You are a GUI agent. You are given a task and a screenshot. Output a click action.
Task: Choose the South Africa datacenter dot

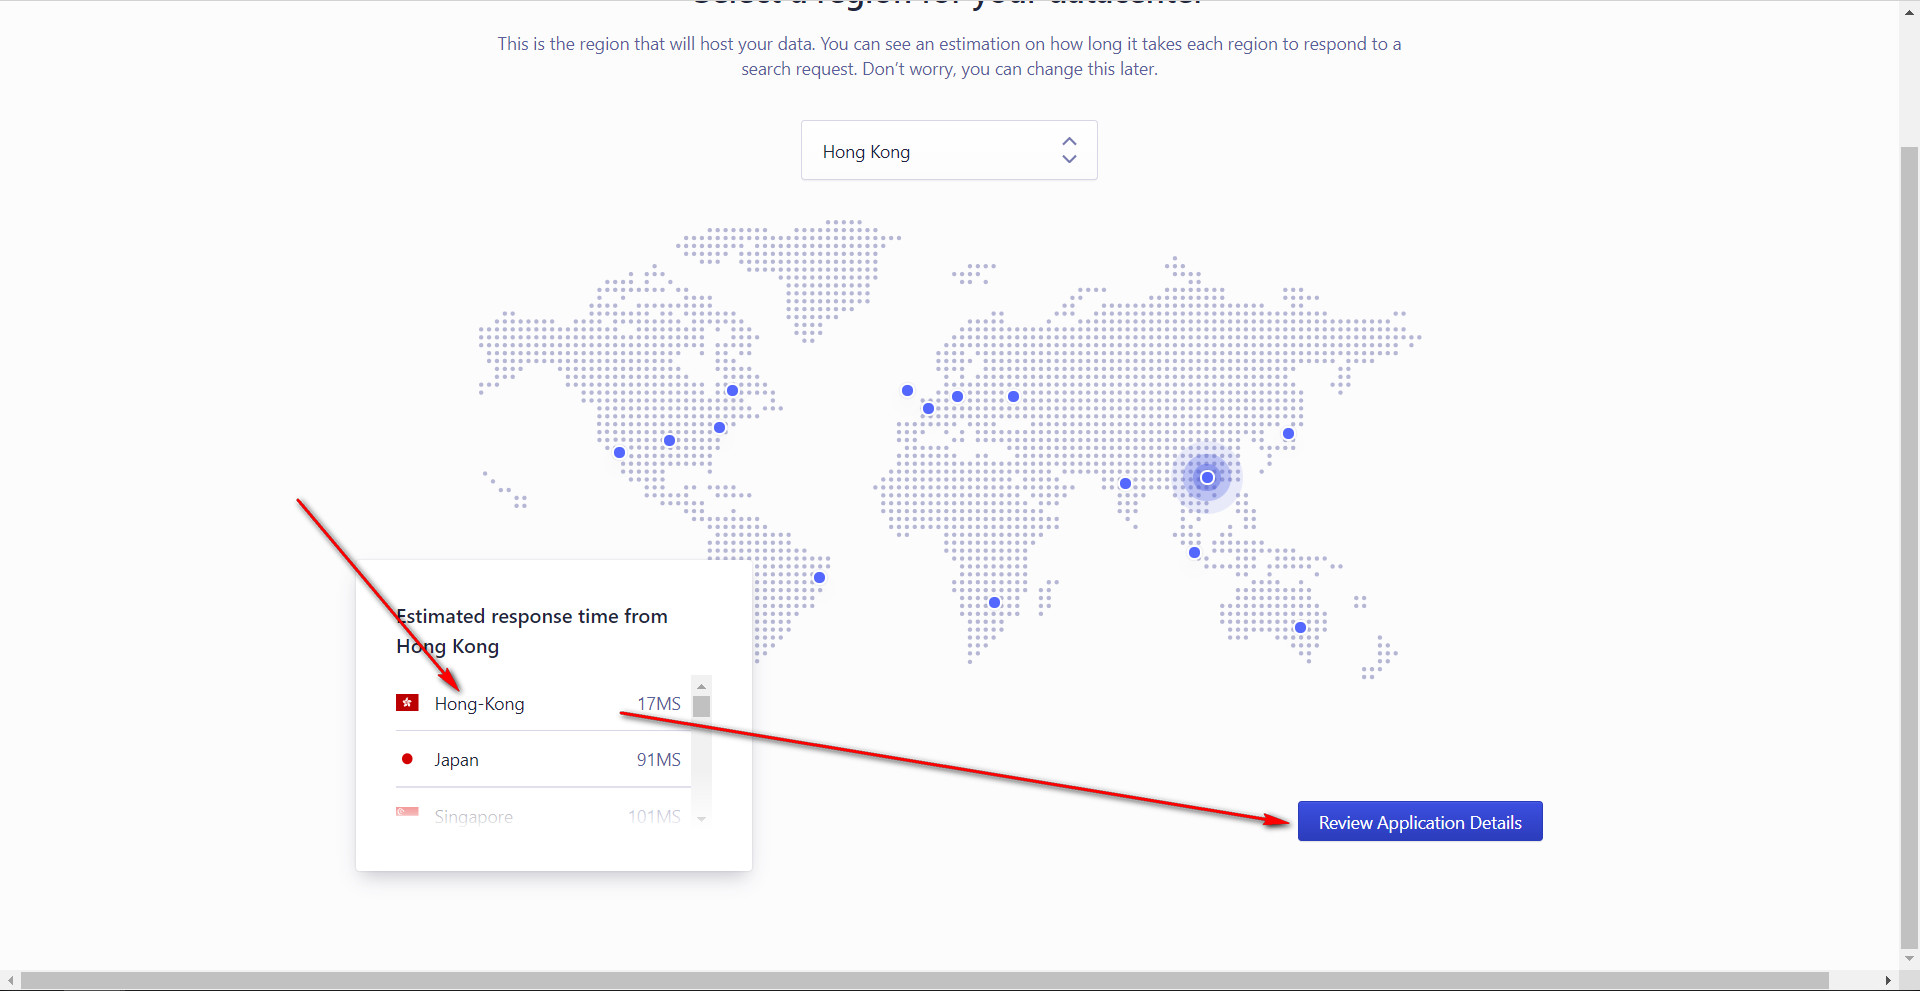[x=994, y=603]
